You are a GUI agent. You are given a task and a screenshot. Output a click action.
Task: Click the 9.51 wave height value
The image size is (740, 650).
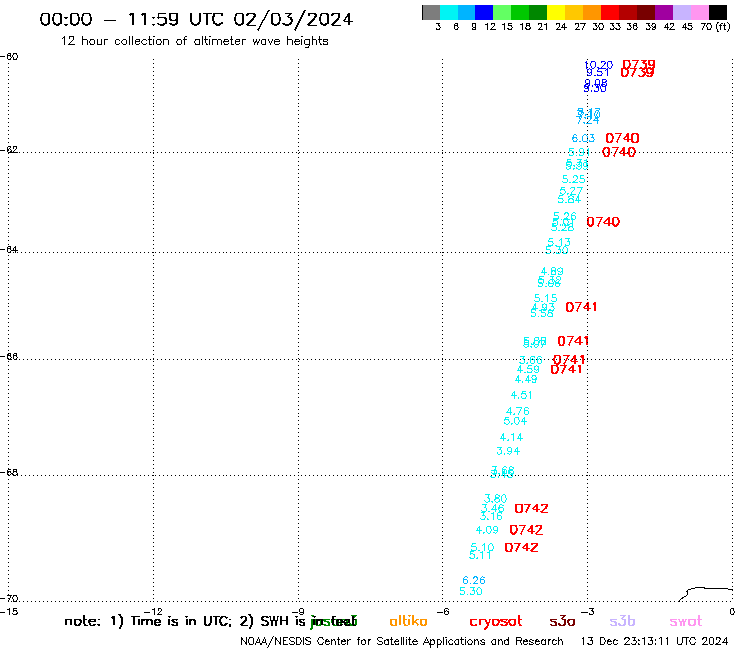click(597, 72)
